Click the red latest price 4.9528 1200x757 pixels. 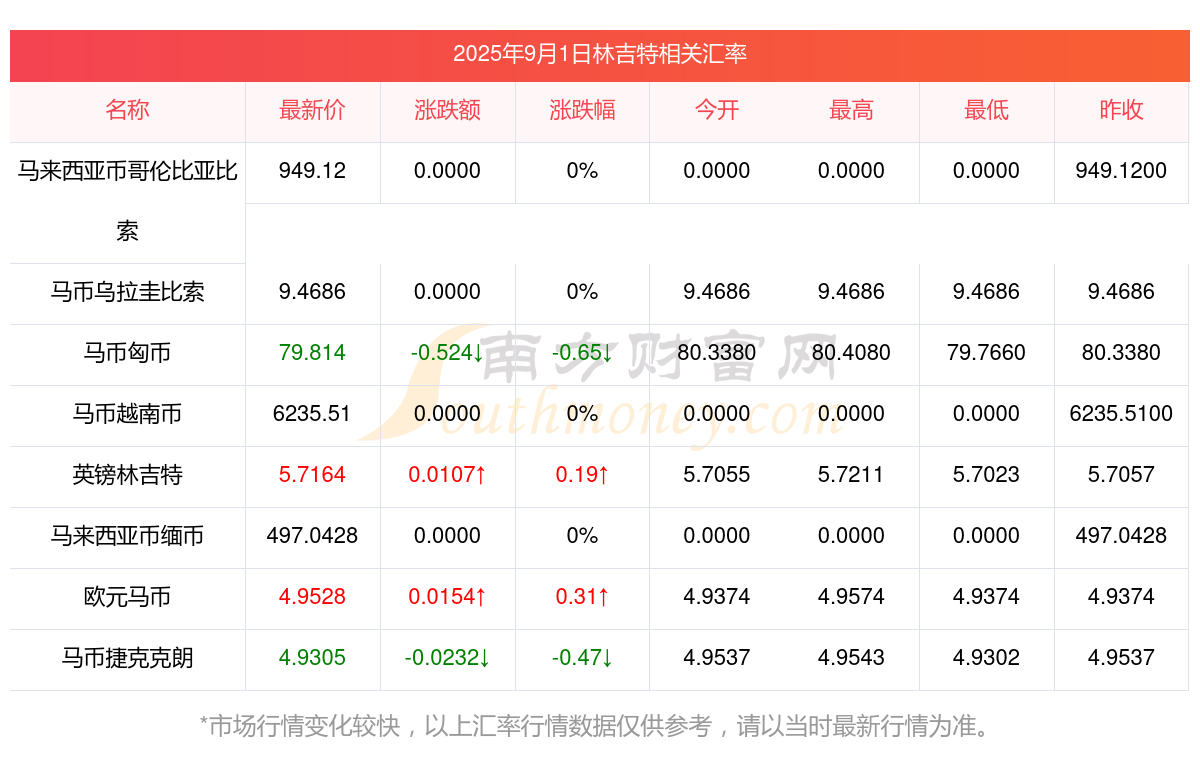(313, 597)
